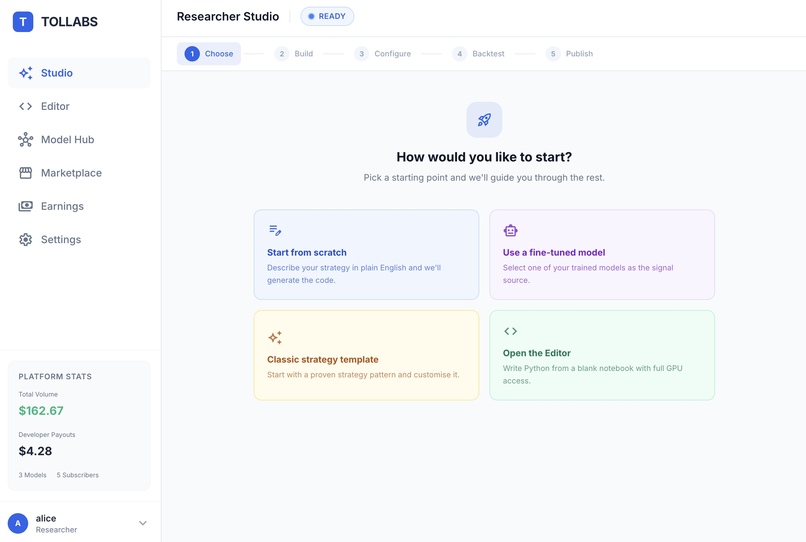Click the 'How would you like to start?' heading
The height and width of the screenshot is (542, 806).
point(484,157)
